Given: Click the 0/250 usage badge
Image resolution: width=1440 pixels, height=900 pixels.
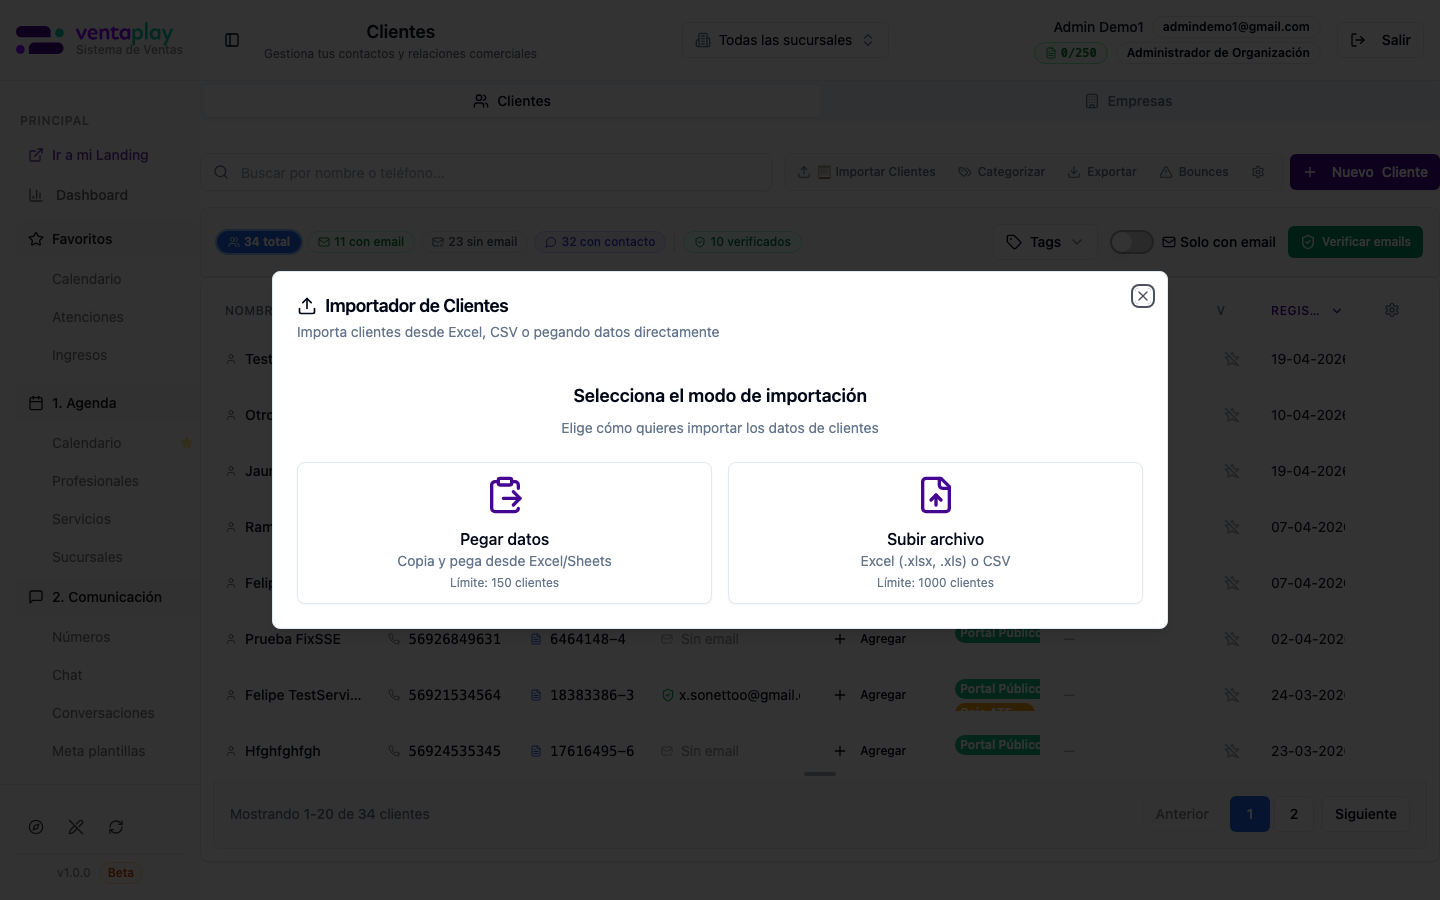Looking at the screenshot, I should pyautogui.click(x=1071, y=53).
